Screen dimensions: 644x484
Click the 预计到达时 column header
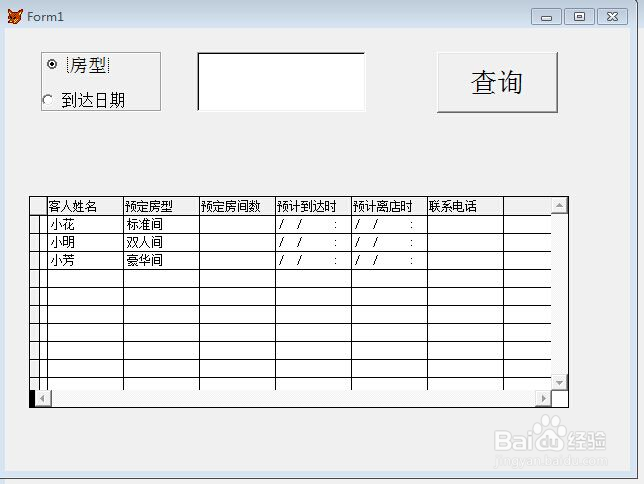313,206
